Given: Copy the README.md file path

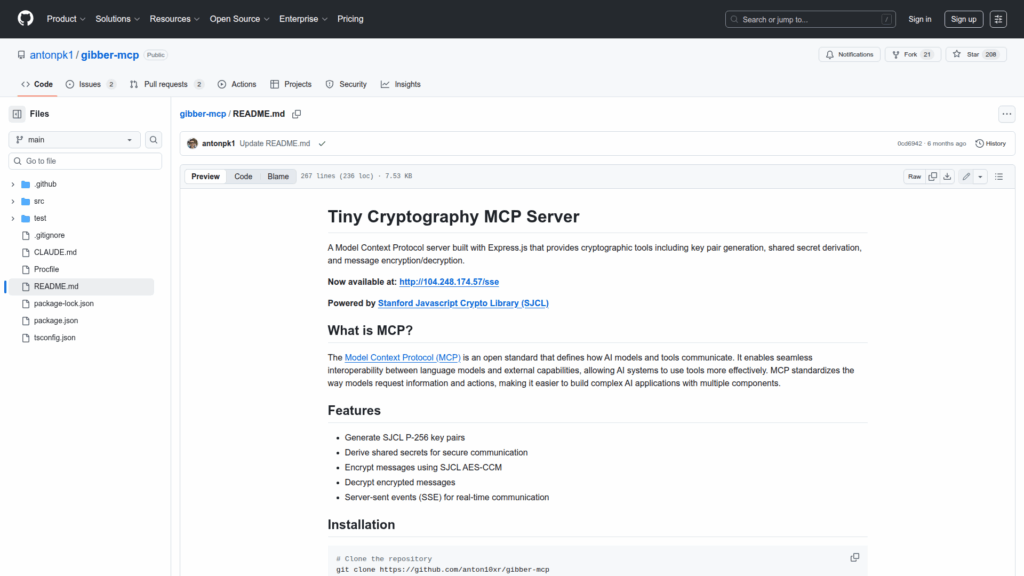Looking at the screenshot, I should (x=297, y=114).
